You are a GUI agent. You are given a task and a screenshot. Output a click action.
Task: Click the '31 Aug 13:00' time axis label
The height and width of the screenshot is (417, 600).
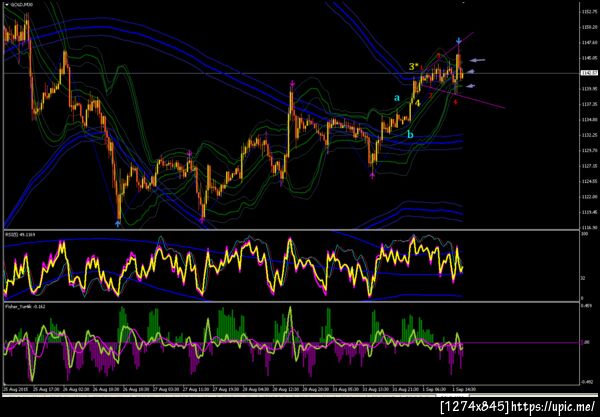(375, 389)
